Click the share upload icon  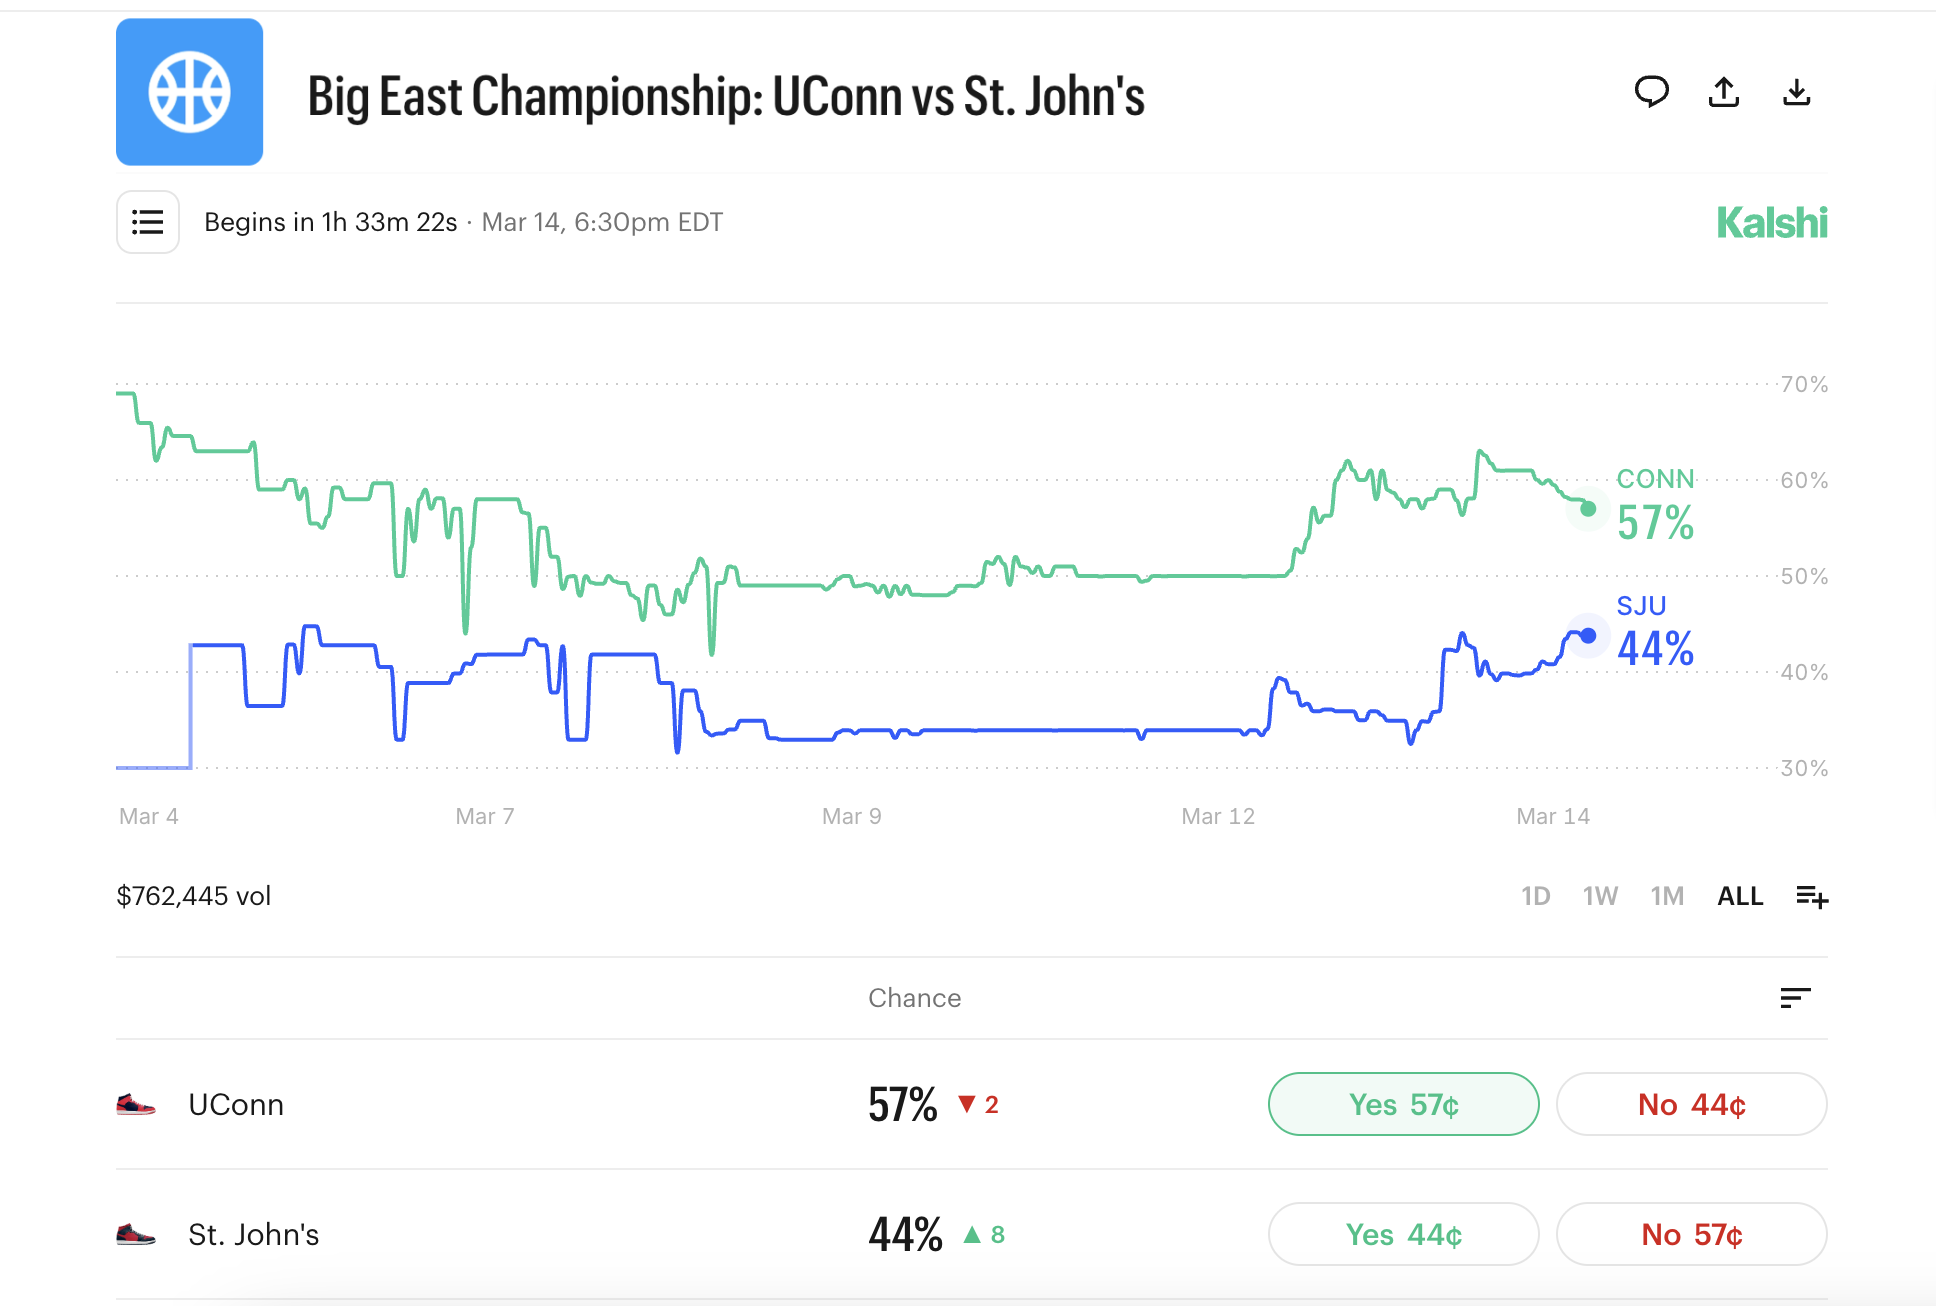click(x=1724, y=92)
